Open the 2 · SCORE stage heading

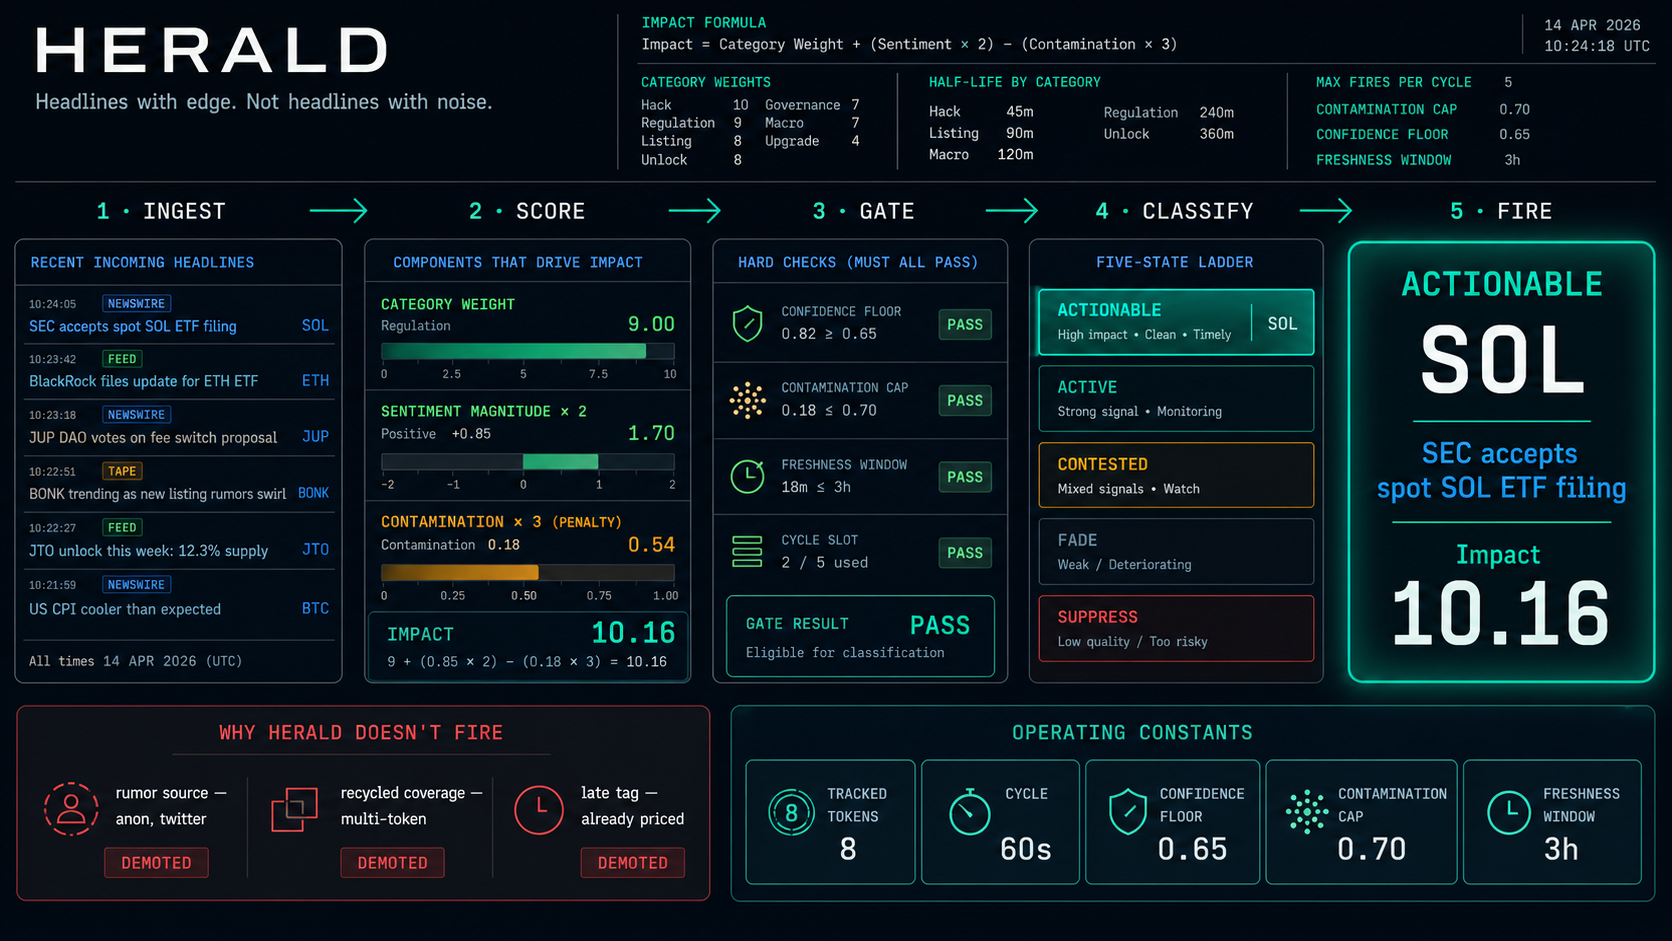527,211
